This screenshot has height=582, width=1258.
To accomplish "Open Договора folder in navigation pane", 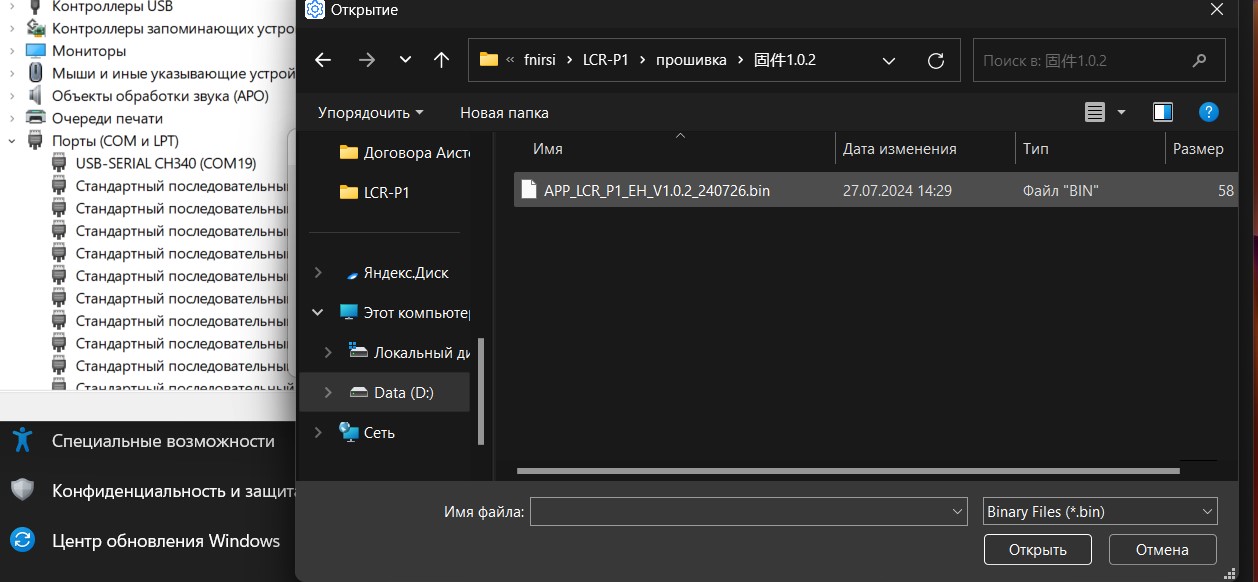I will tap(404, 153).
